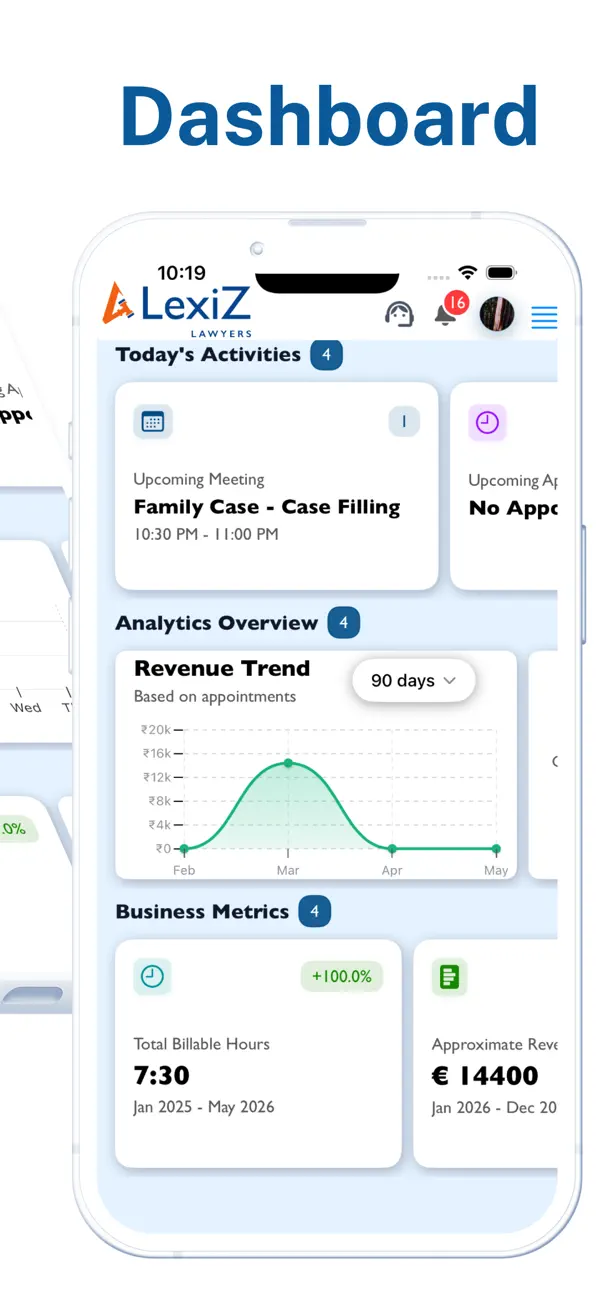Click the Business Metrics count badge
This screenshot has width=599, height=1300.
click(x=314, y=912)
